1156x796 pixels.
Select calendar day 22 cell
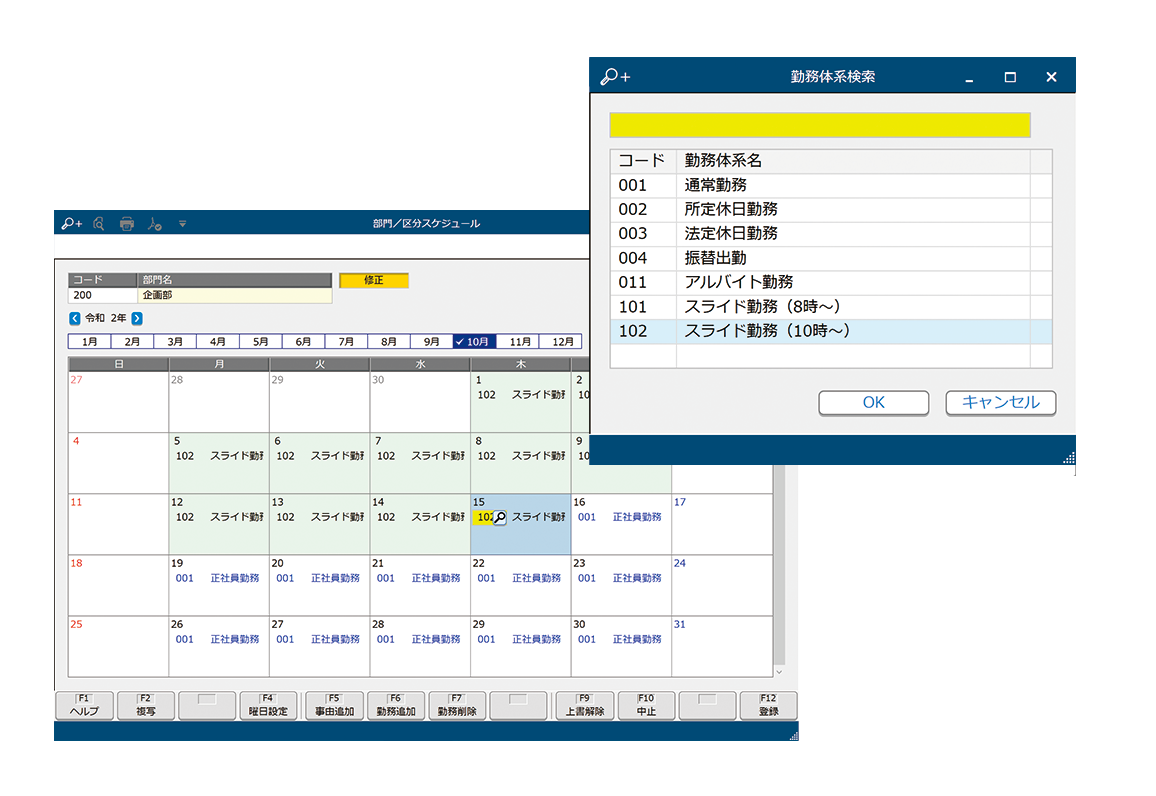coord(520,586)
